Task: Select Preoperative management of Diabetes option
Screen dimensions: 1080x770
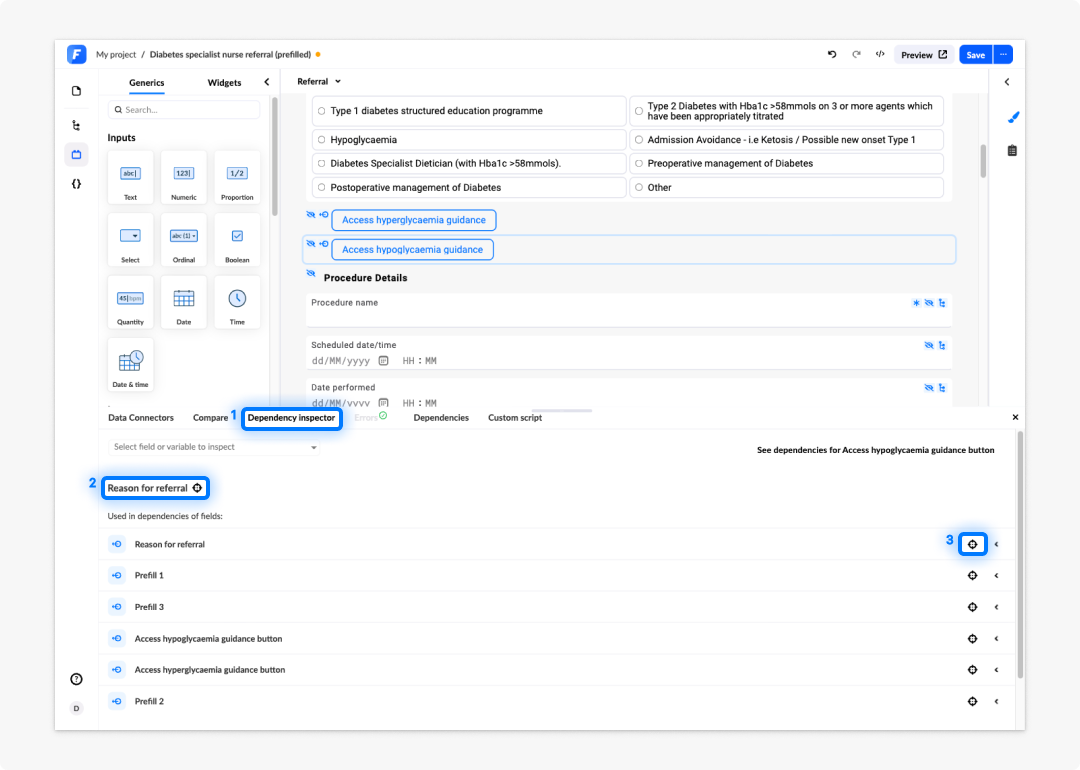Action: coord(639,164)
